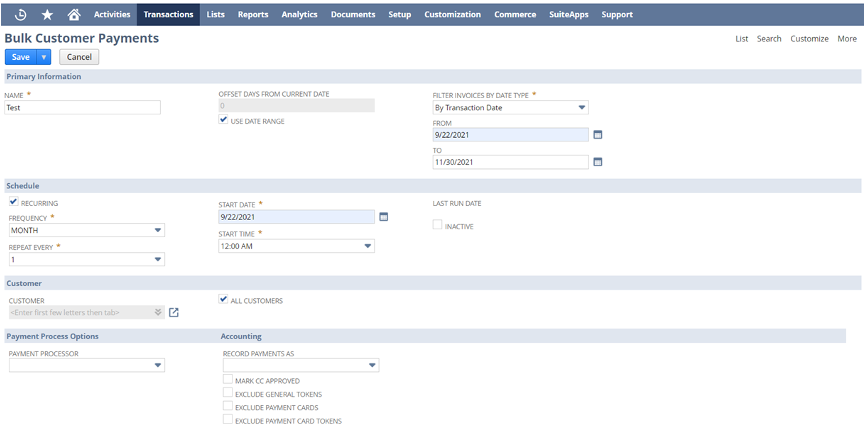
Task: Click the List link
Action: click(x=742, y=39)
